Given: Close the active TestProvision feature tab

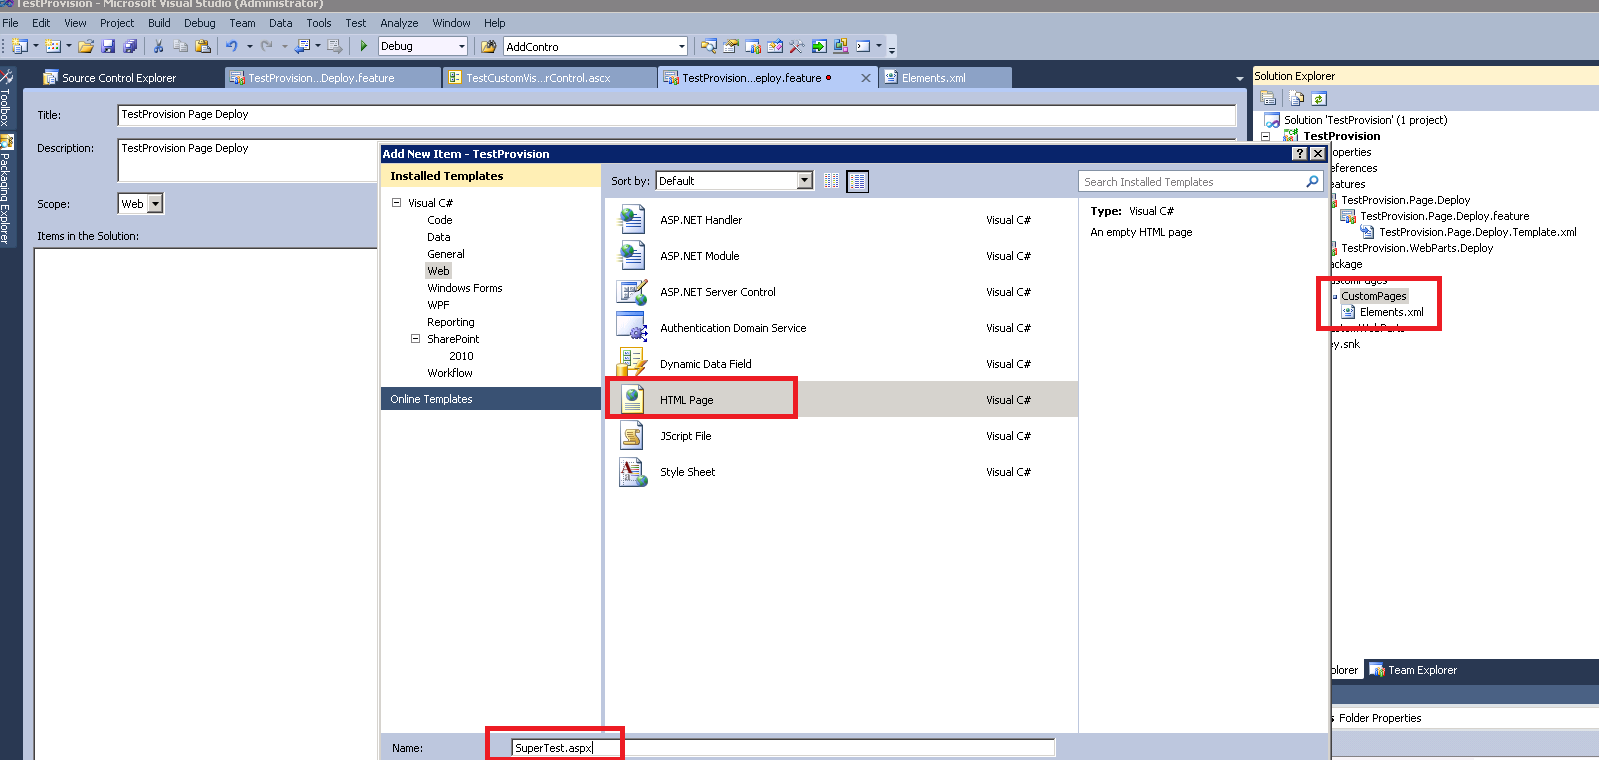Looking at the screenshot, I should (866, 78).
